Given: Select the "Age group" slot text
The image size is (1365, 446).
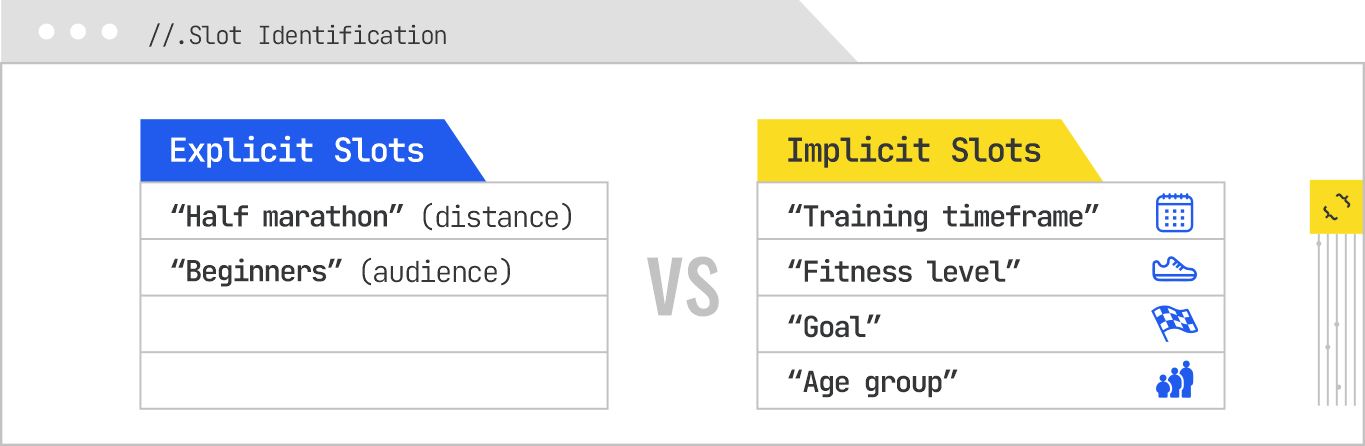Looking at the screenshot, I should (x=873, y=382).
